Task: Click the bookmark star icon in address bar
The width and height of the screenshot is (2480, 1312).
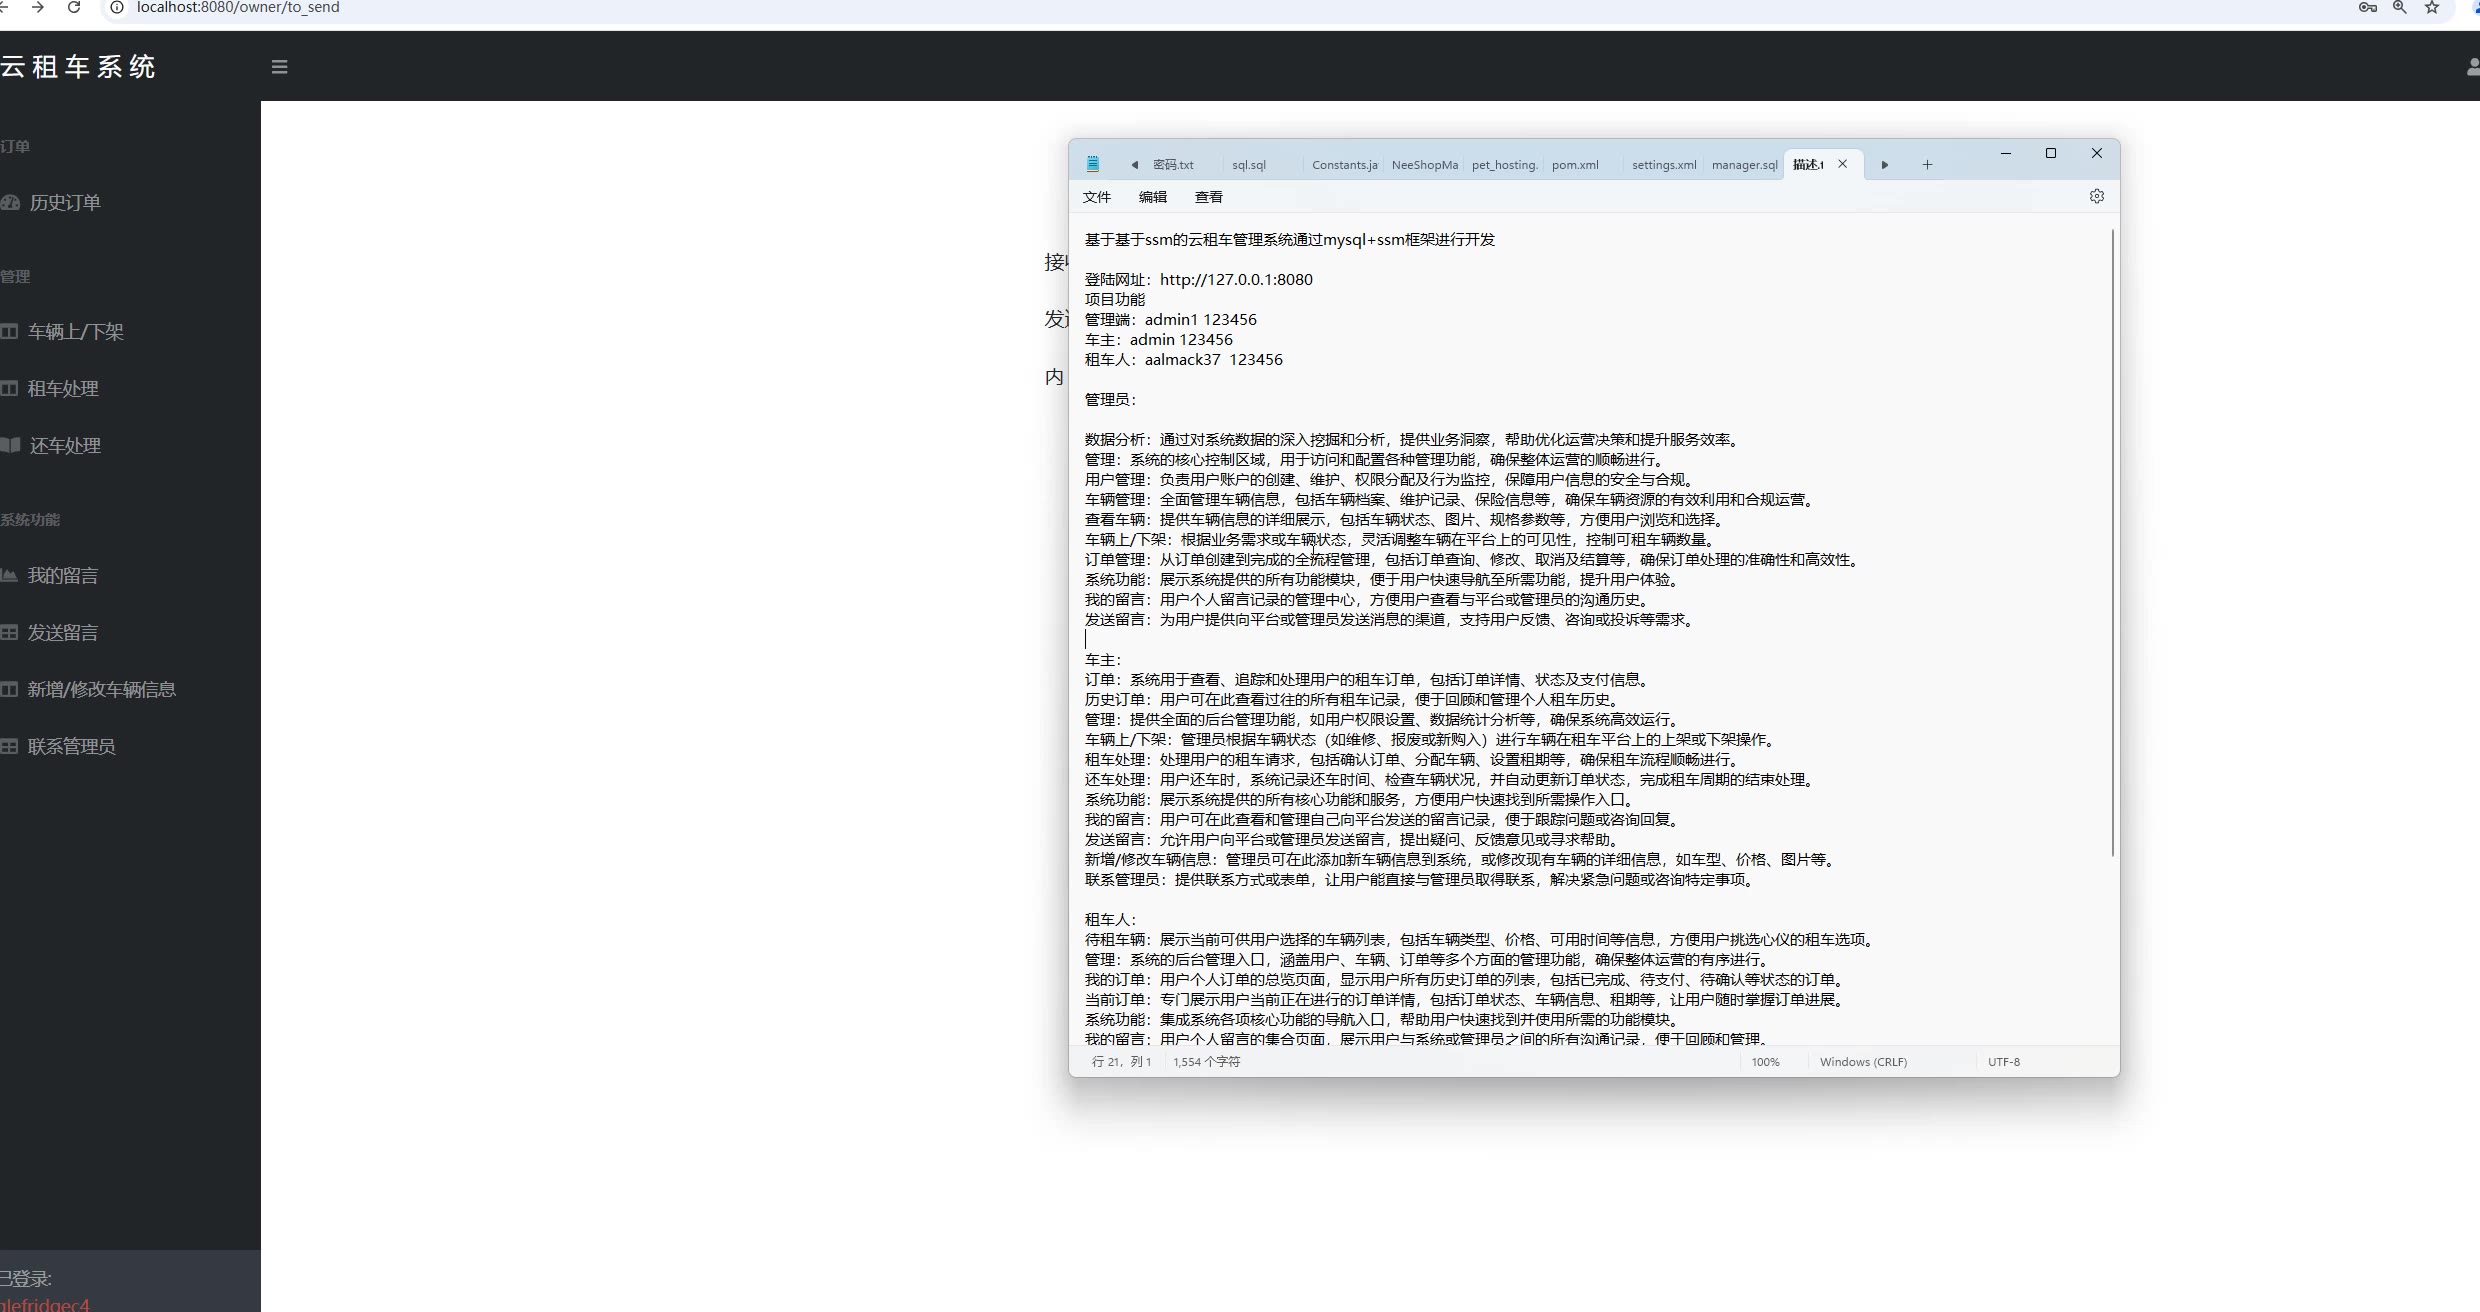Action: click(2432, 7)
